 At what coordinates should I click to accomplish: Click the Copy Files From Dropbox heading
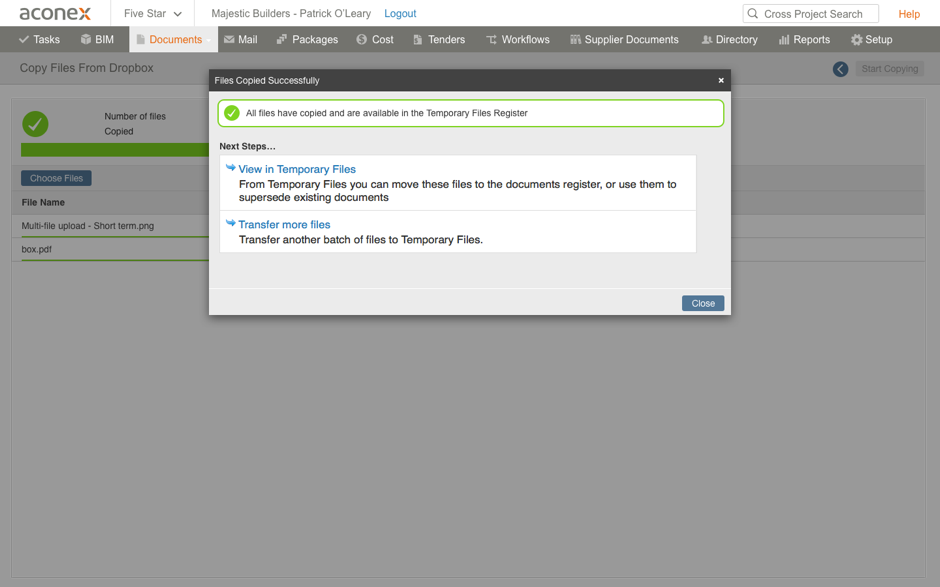pos(86,68)
